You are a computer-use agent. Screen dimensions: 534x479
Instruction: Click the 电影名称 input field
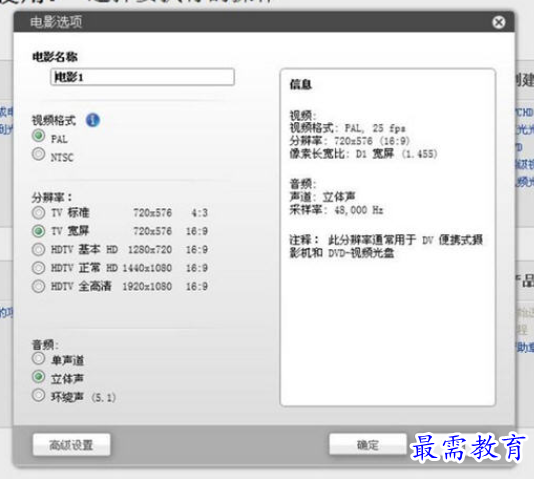142,77
